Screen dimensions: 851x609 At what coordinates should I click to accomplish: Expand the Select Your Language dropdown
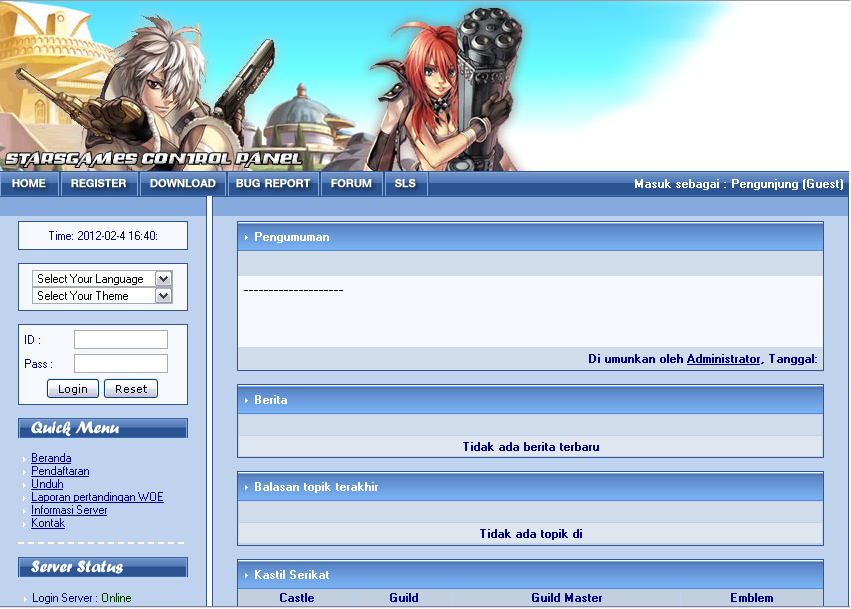pos(102,278)
